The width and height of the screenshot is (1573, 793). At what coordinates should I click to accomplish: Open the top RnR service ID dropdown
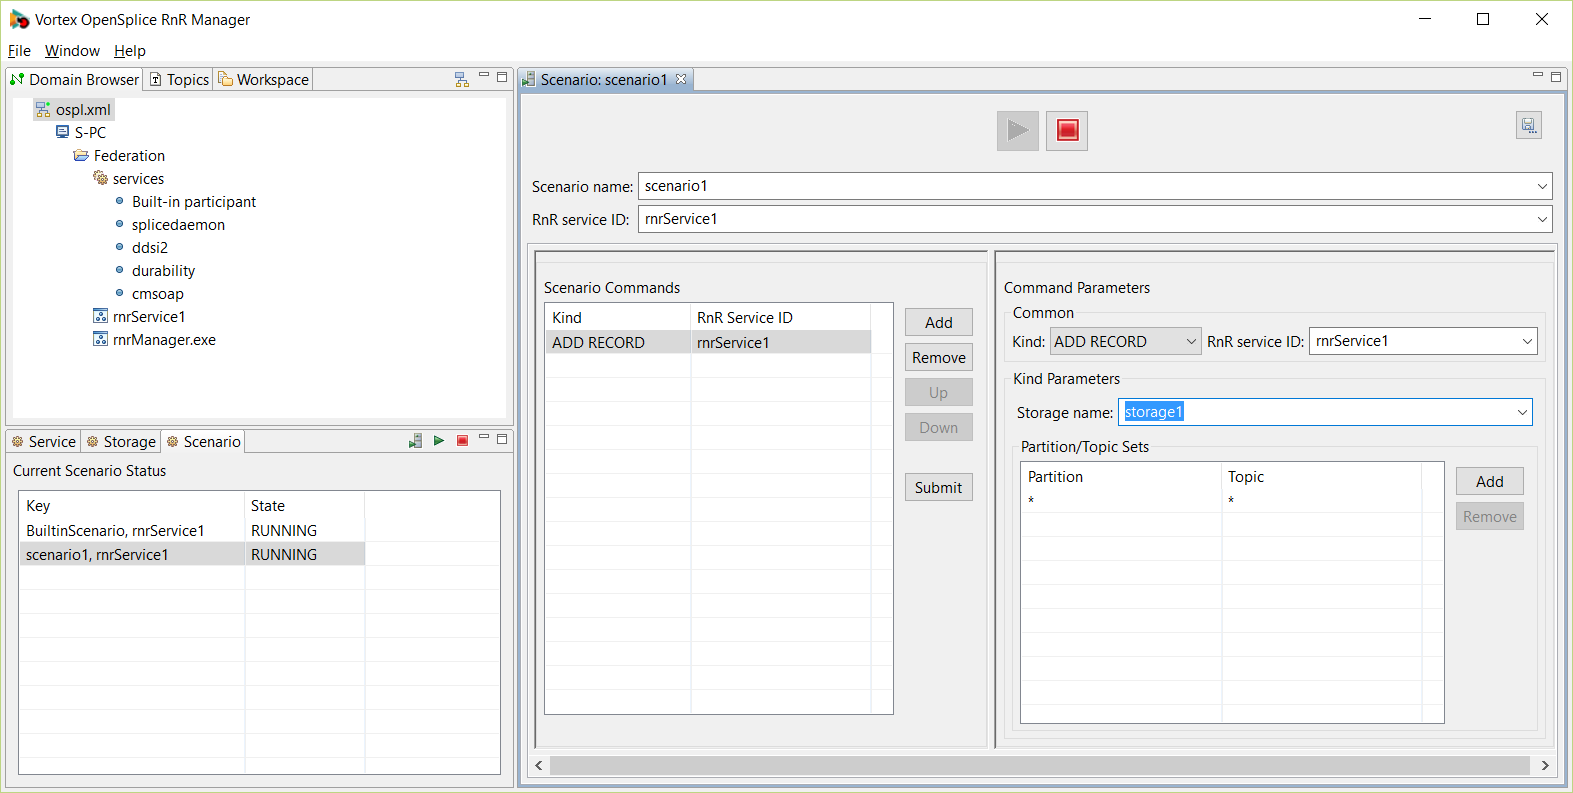1542,219
